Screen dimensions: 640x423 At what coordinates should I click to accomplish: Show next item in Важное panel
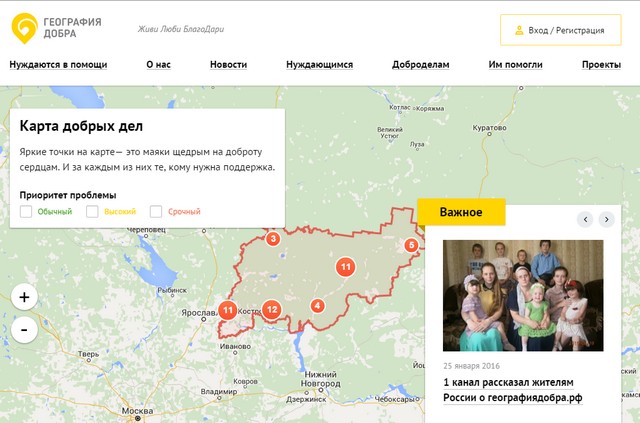[x=607, y=219]
